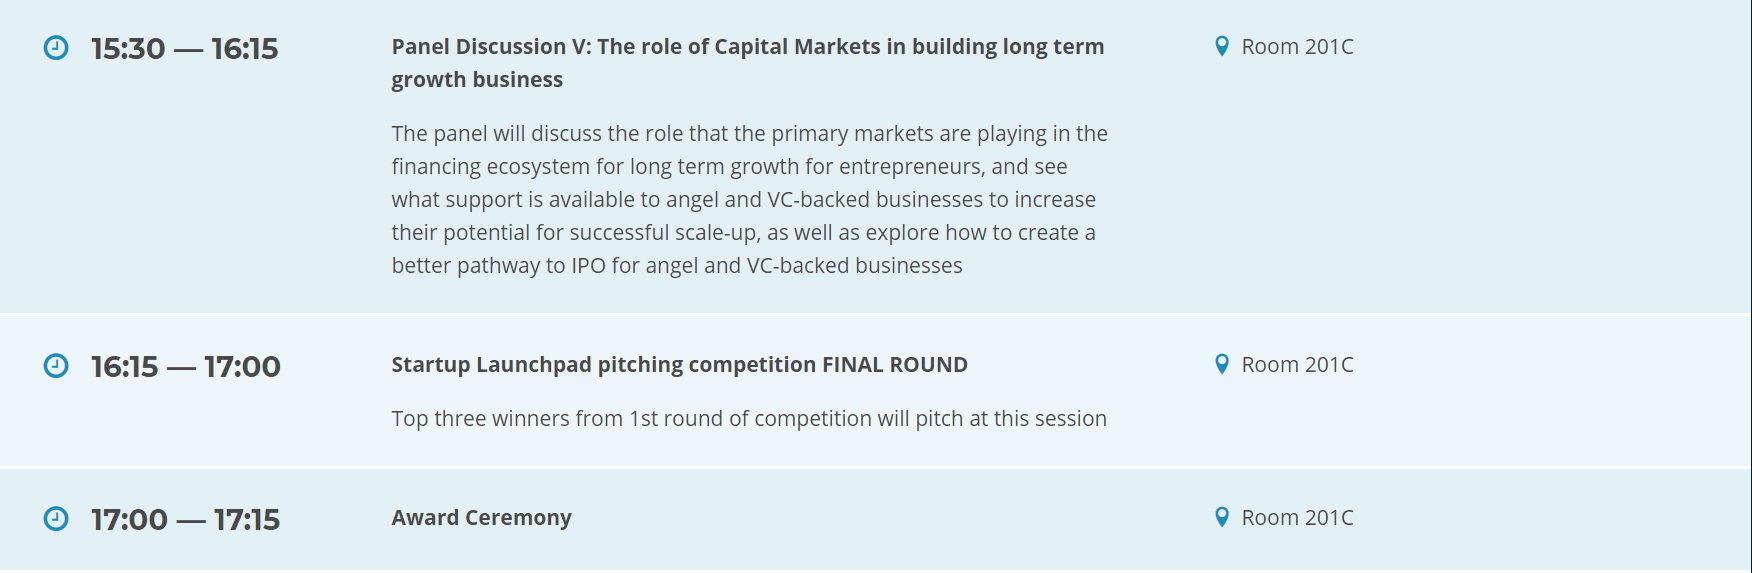Click the 15:30 — 16:15 time slot
This screenshot has height=573, width=1752.
(184, 48)
